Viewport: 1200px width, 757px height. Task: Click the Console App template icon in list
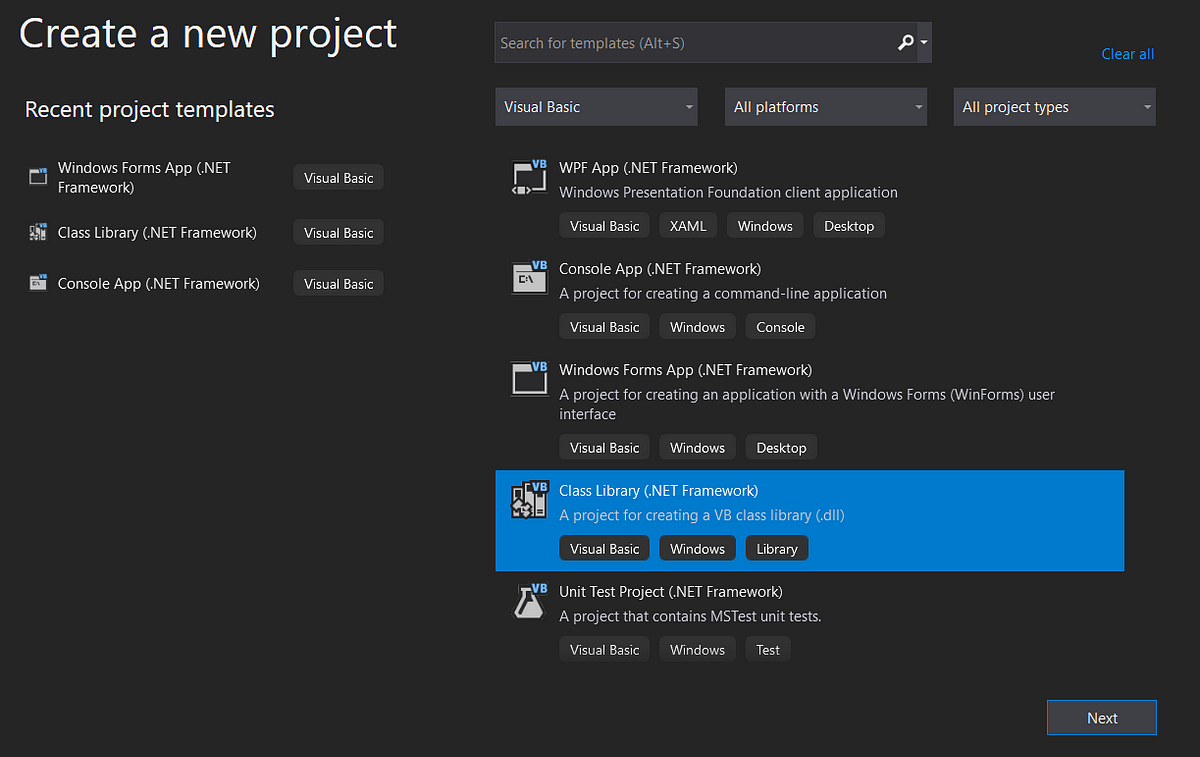tap(530, 278)
